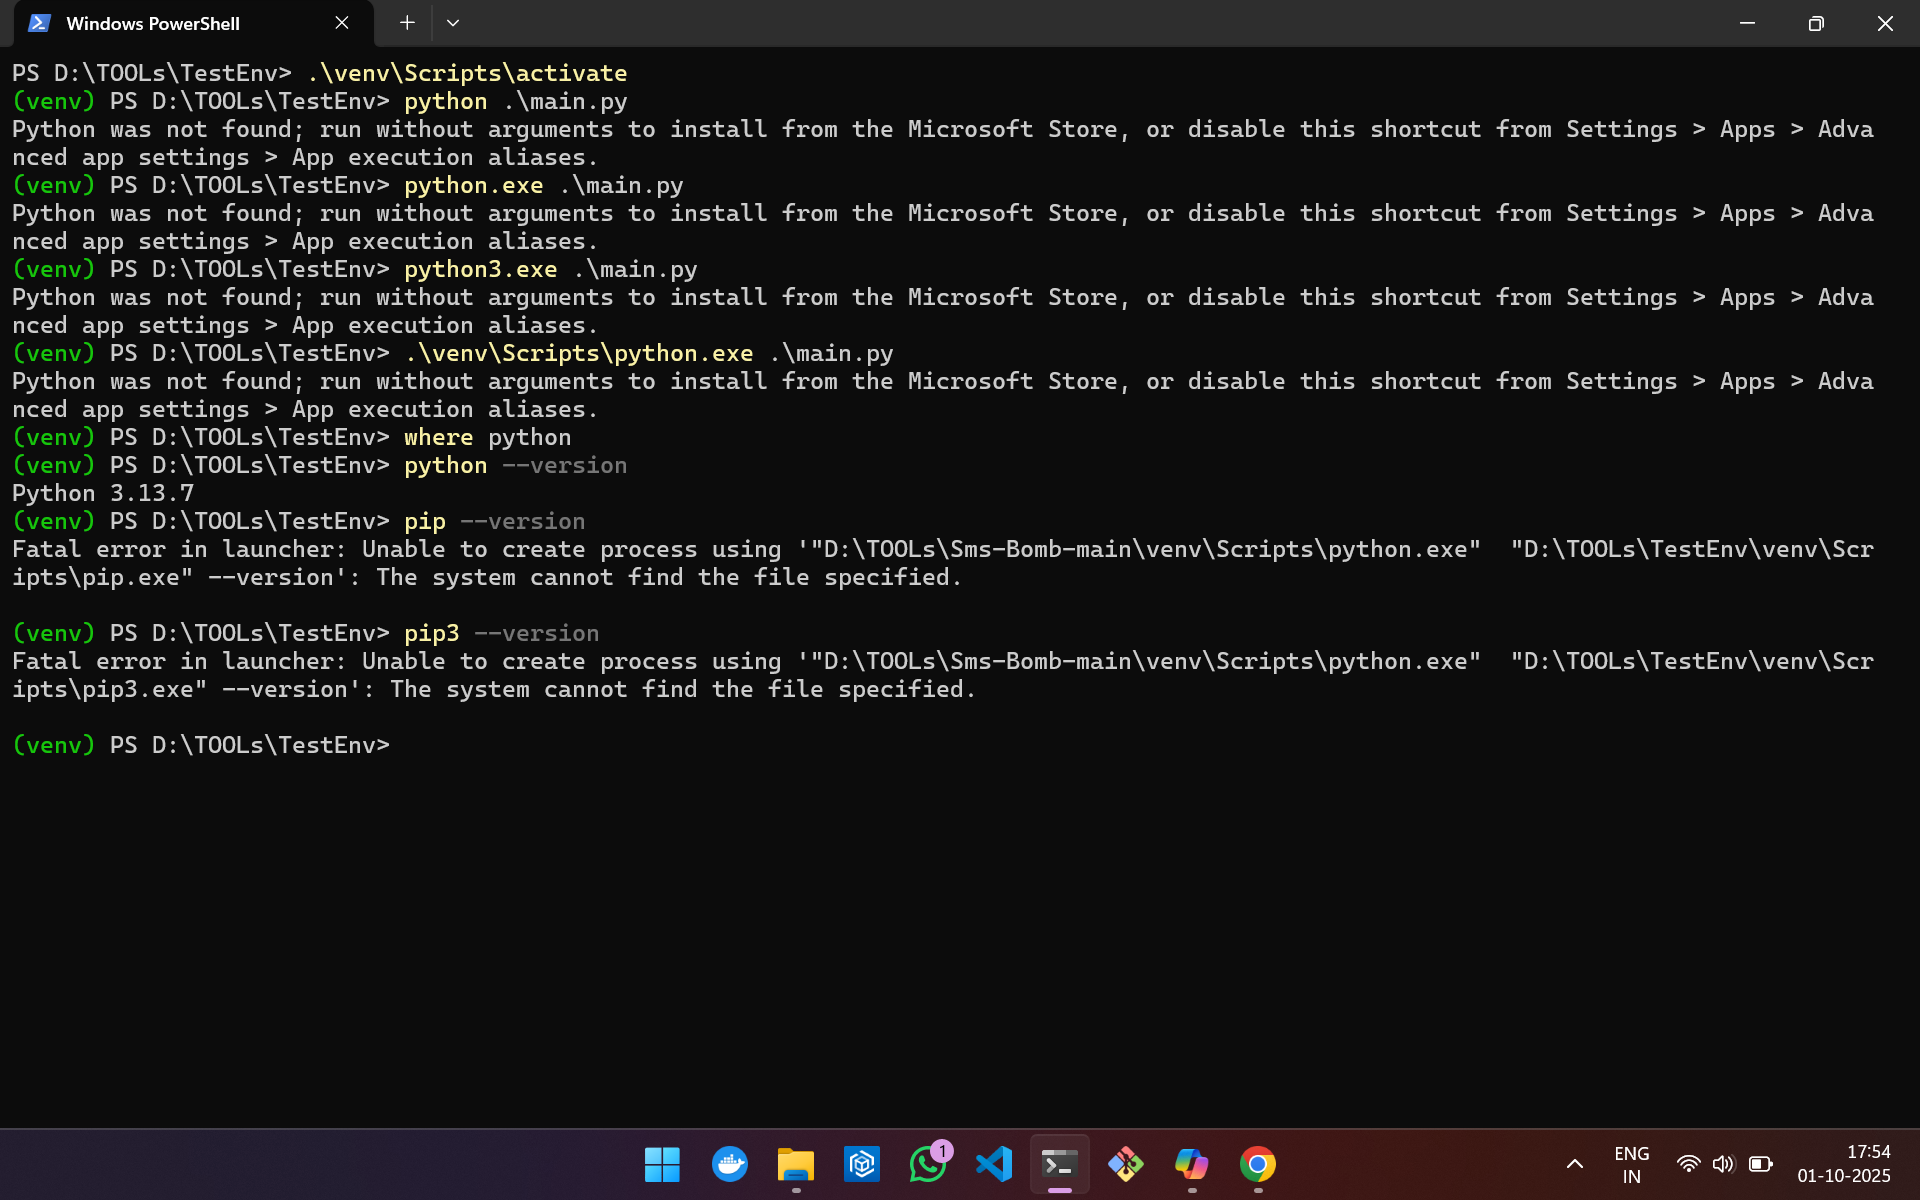Close the Windows PowerShell tab
This screenshot has height=1200, width=1920.
(342, 23)
